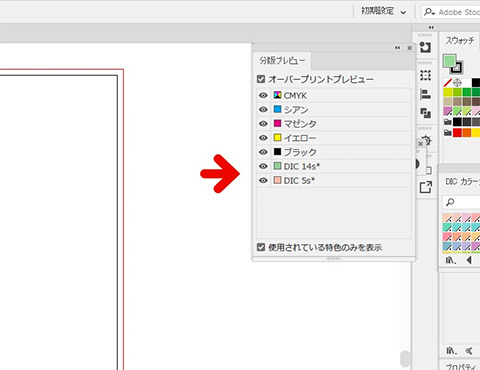Toggle visibility of the ブラック plate
480x370 pixels.
coord(263,152)
